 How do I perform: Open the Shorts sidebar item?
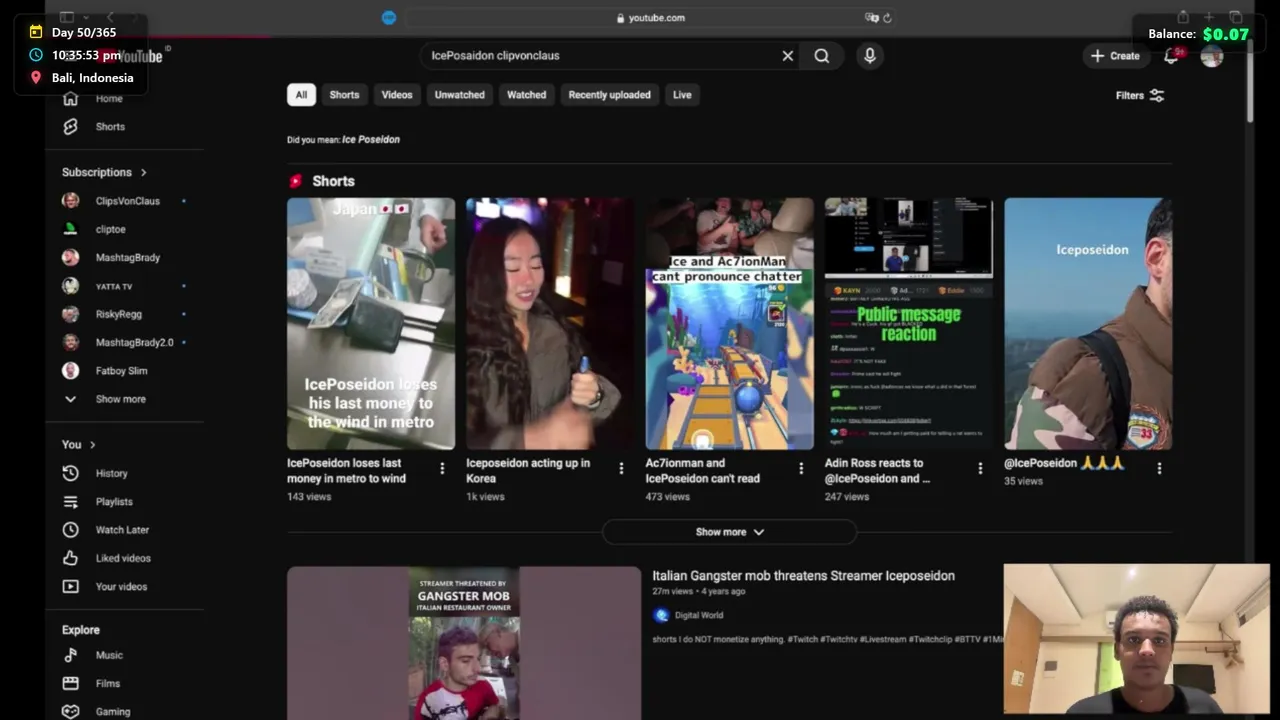pos(111,127)
